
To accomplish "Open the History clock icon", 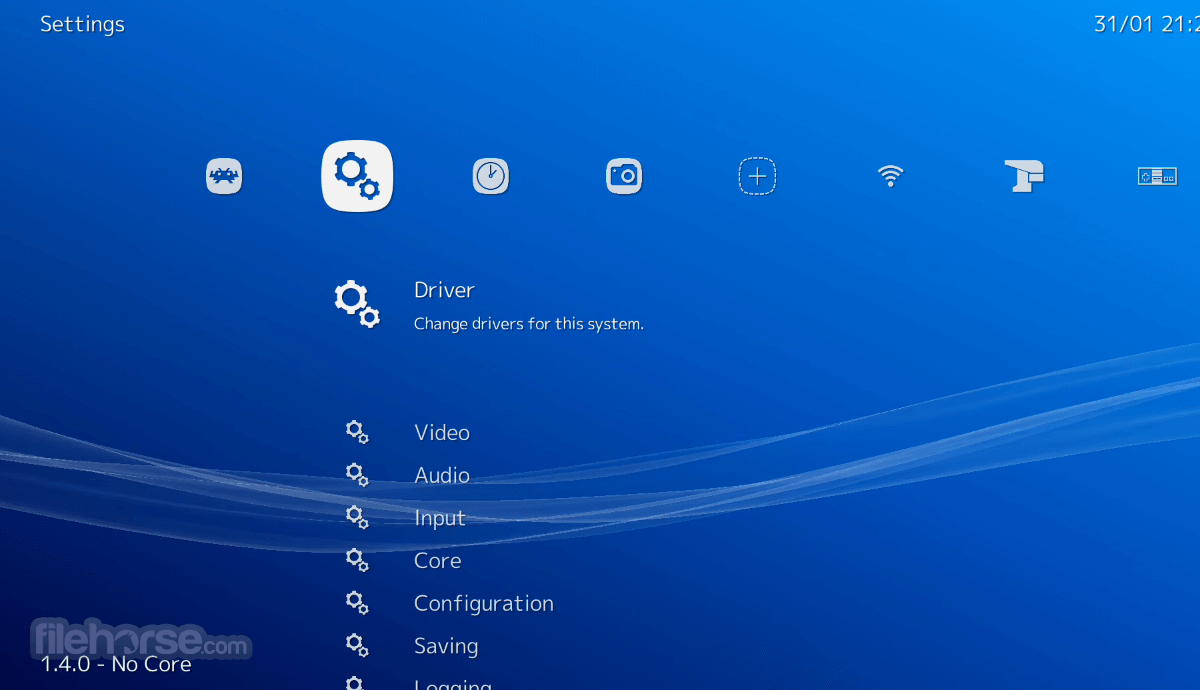I will coord(490,177).
